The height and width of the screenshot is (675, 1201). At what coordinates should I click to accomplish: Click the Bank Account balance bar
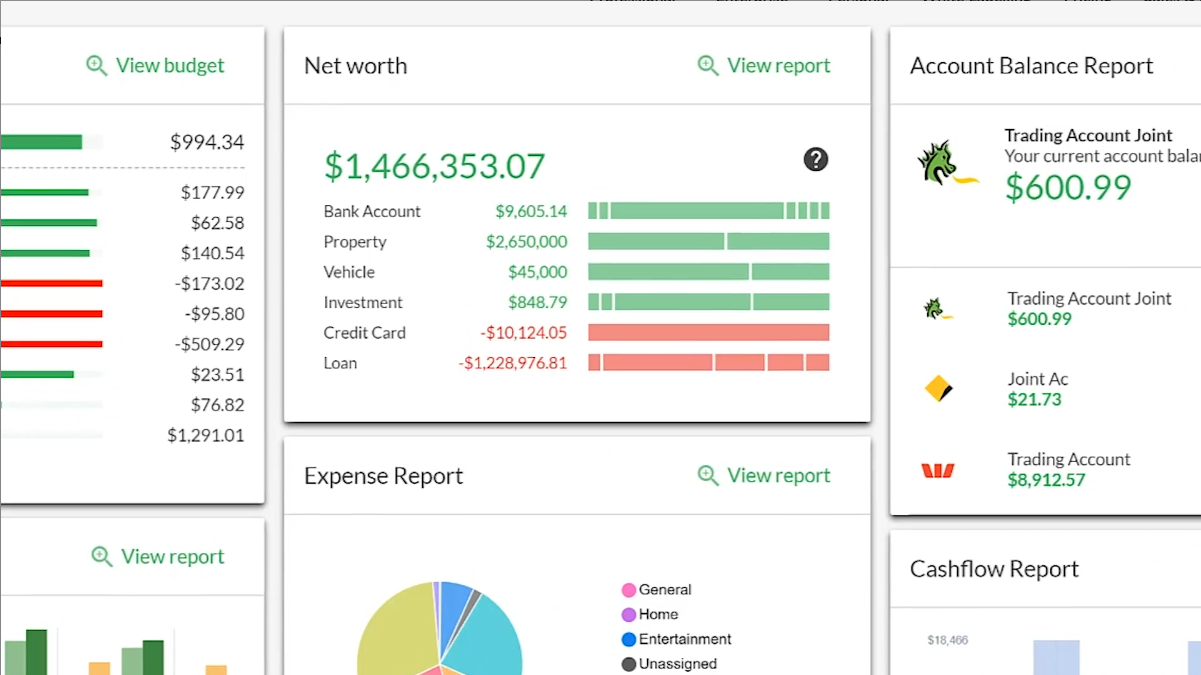click(x=709, y=211)
